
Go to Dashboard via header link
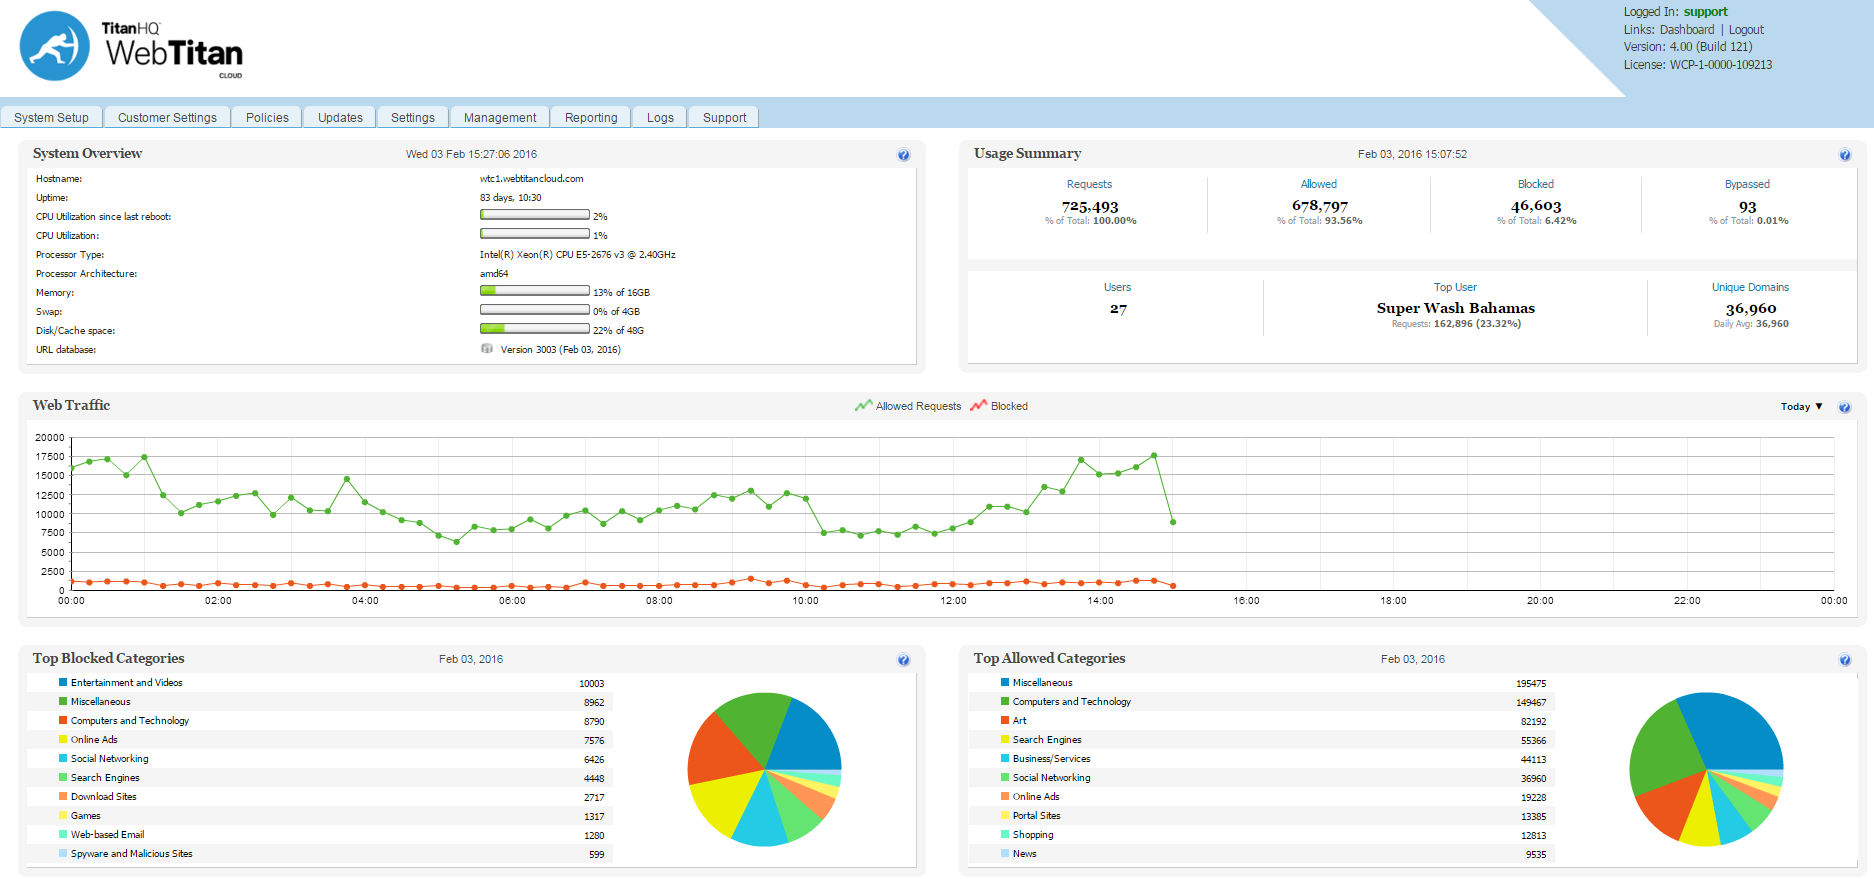pos(1687,30)
